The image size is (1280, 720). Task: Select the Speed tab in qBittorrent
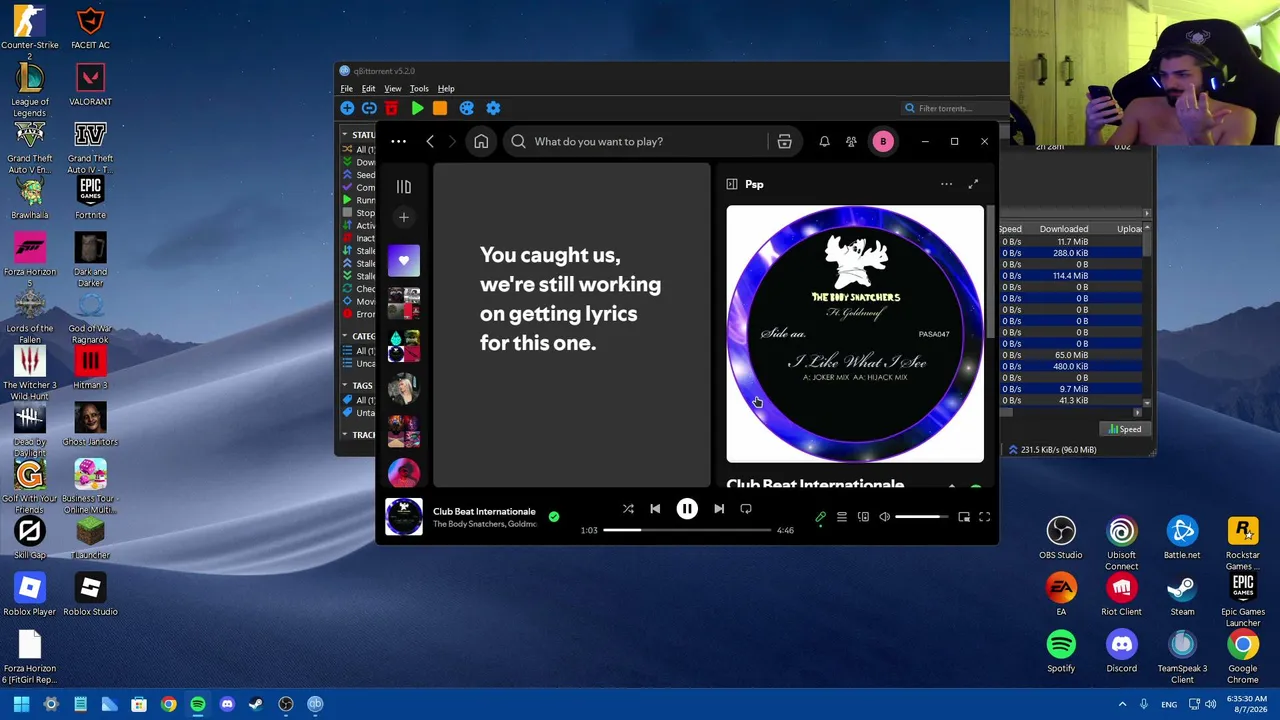click(x=1124, y=429)
